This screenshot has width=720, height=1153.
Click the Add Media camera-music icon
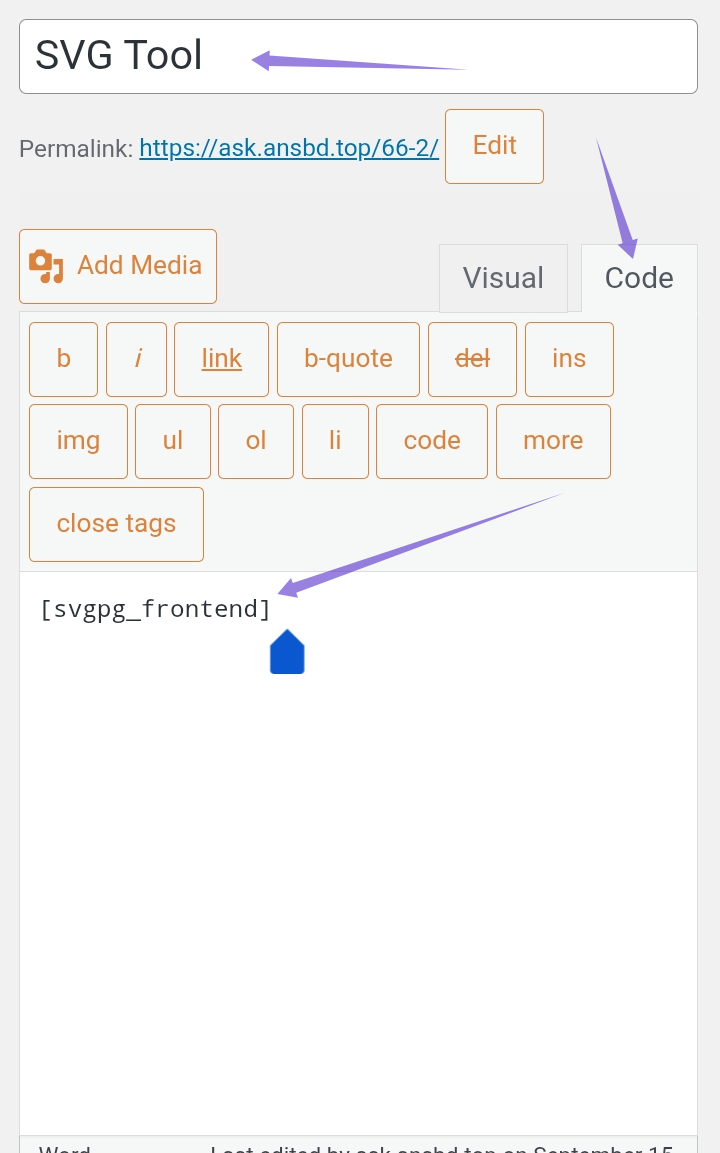click(x=46, y=266)
